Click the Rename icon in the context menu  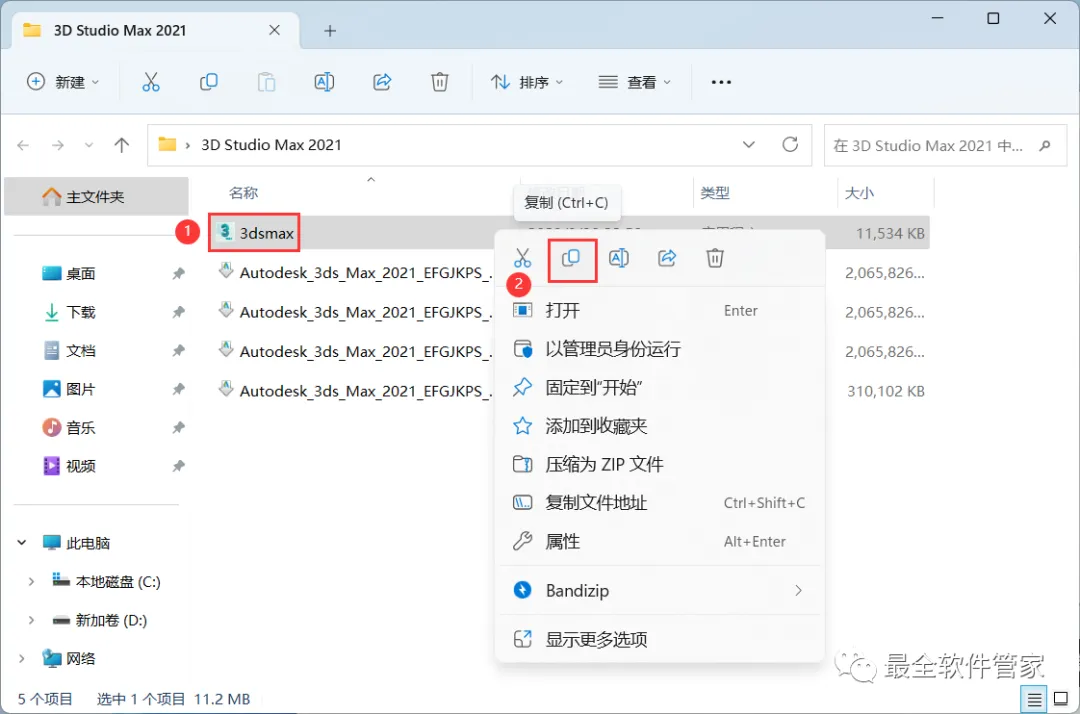[619, 258]
